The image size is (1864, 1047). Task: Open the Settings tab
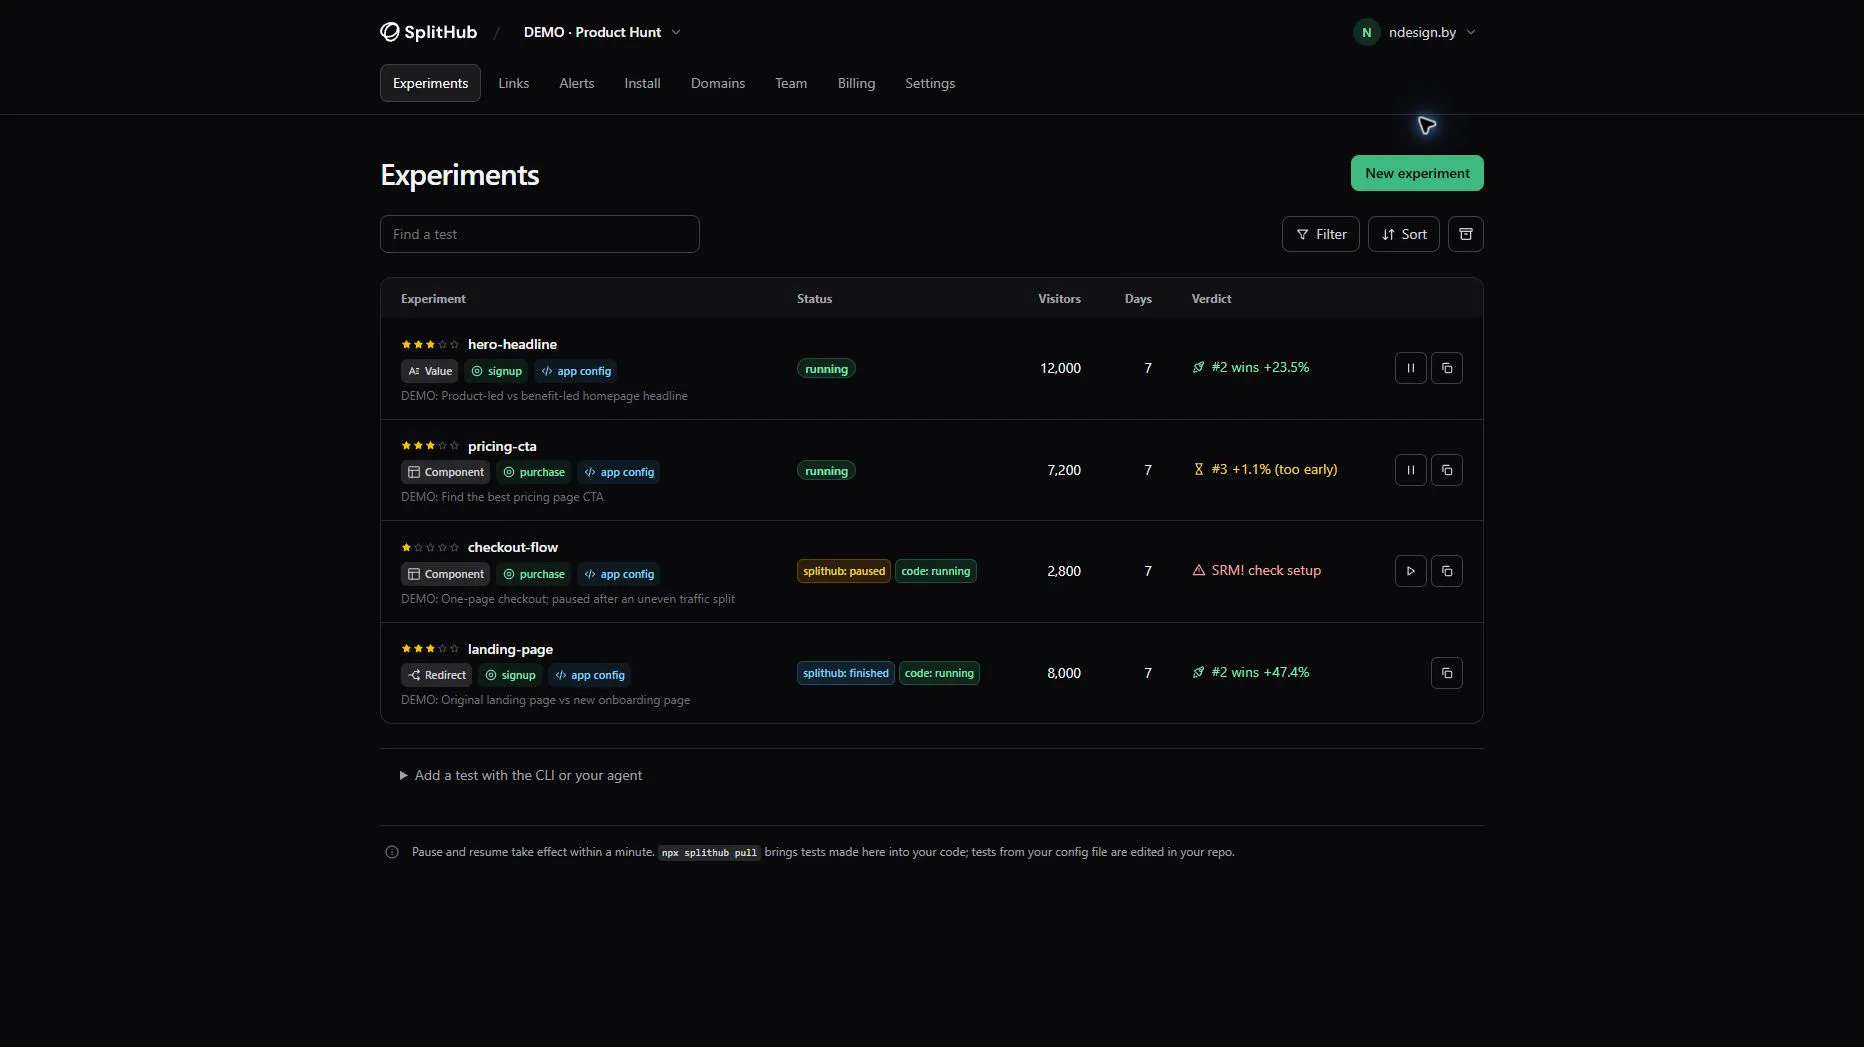pos(929,83)
